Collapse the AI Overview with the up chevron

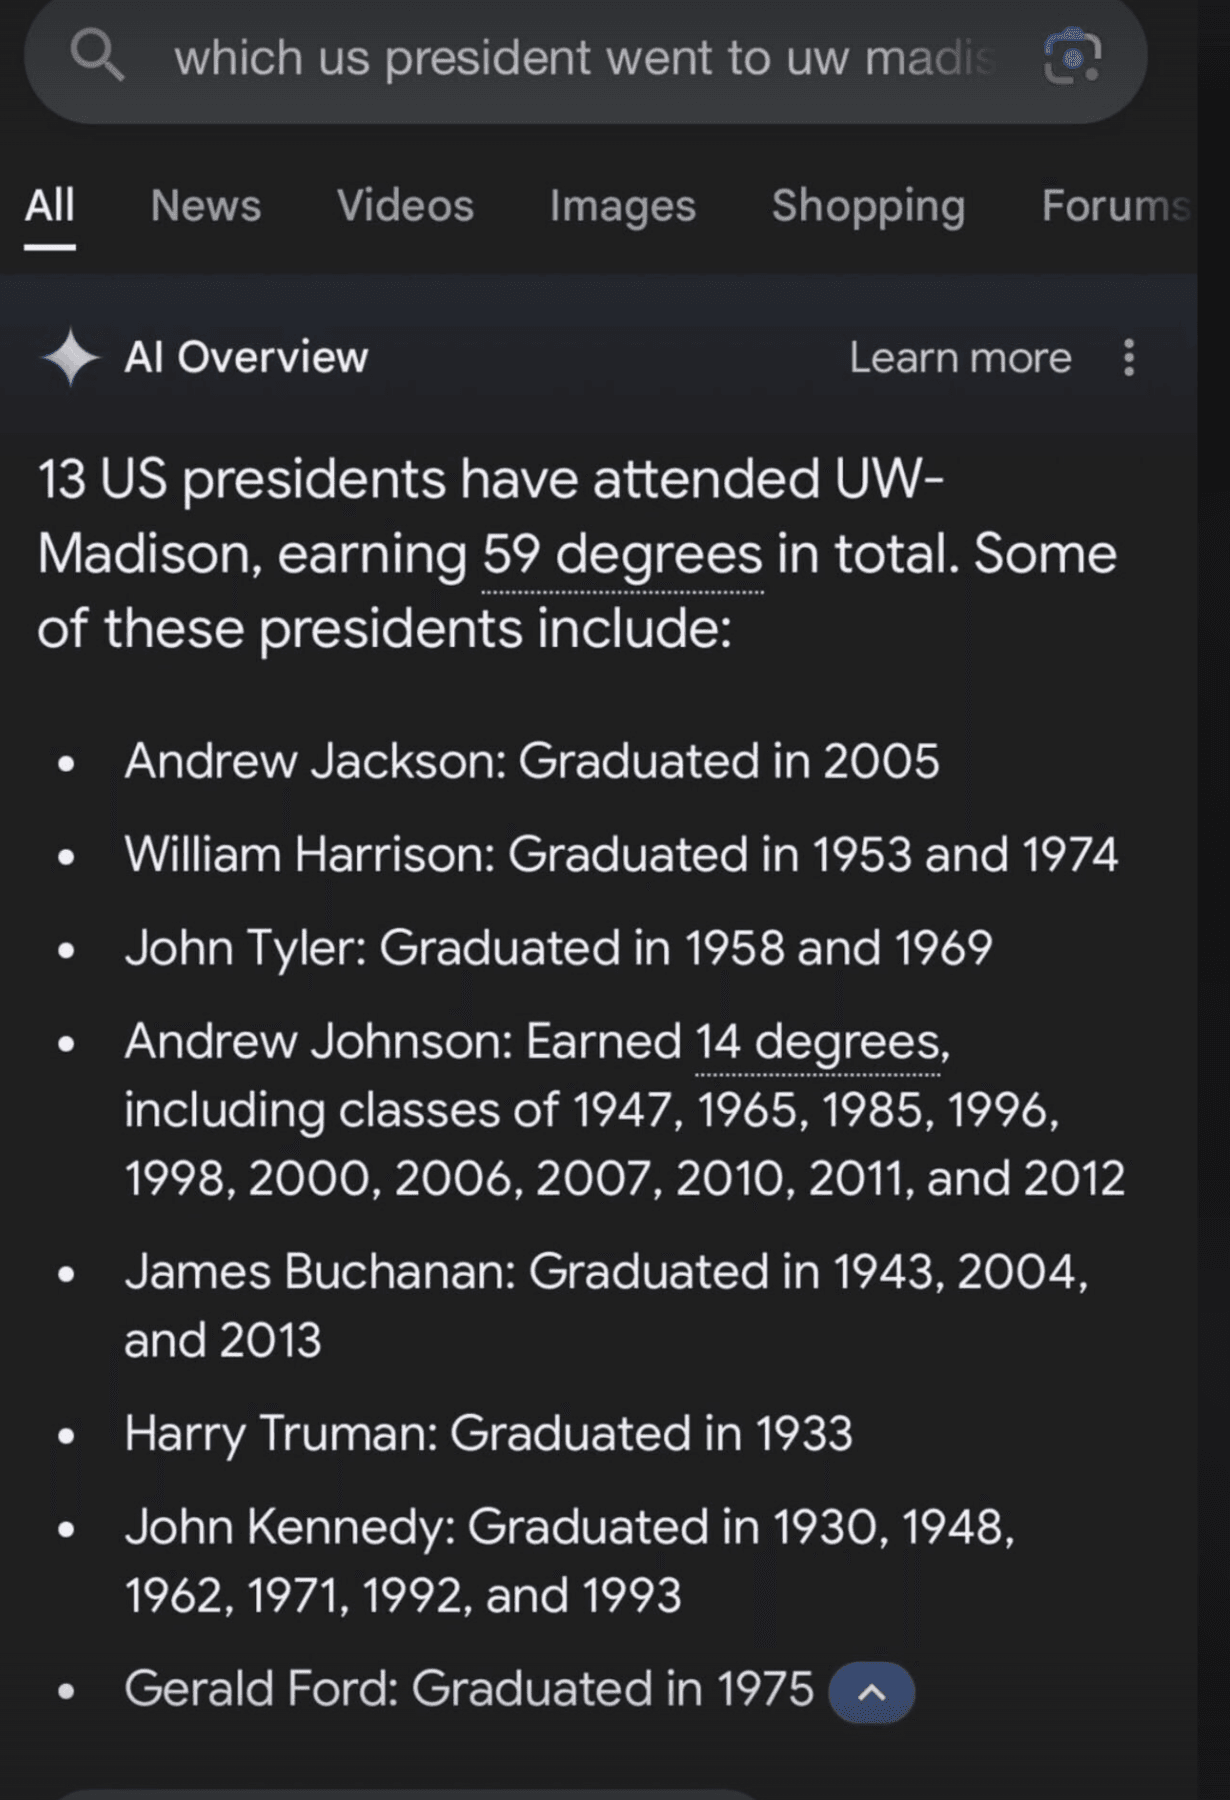click(x=871, y=1692)
